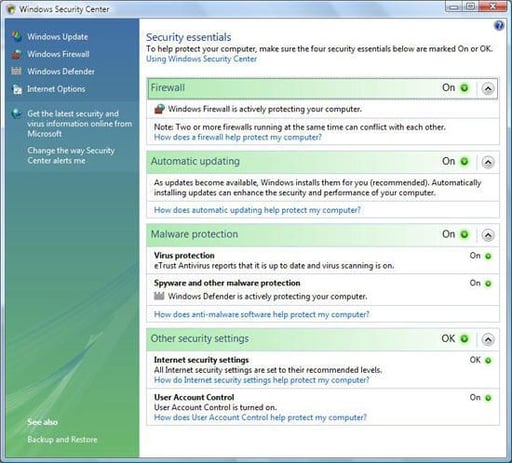Open Backup and Restore under See also
The image size is (512, 463).
(x=62, y=439)
